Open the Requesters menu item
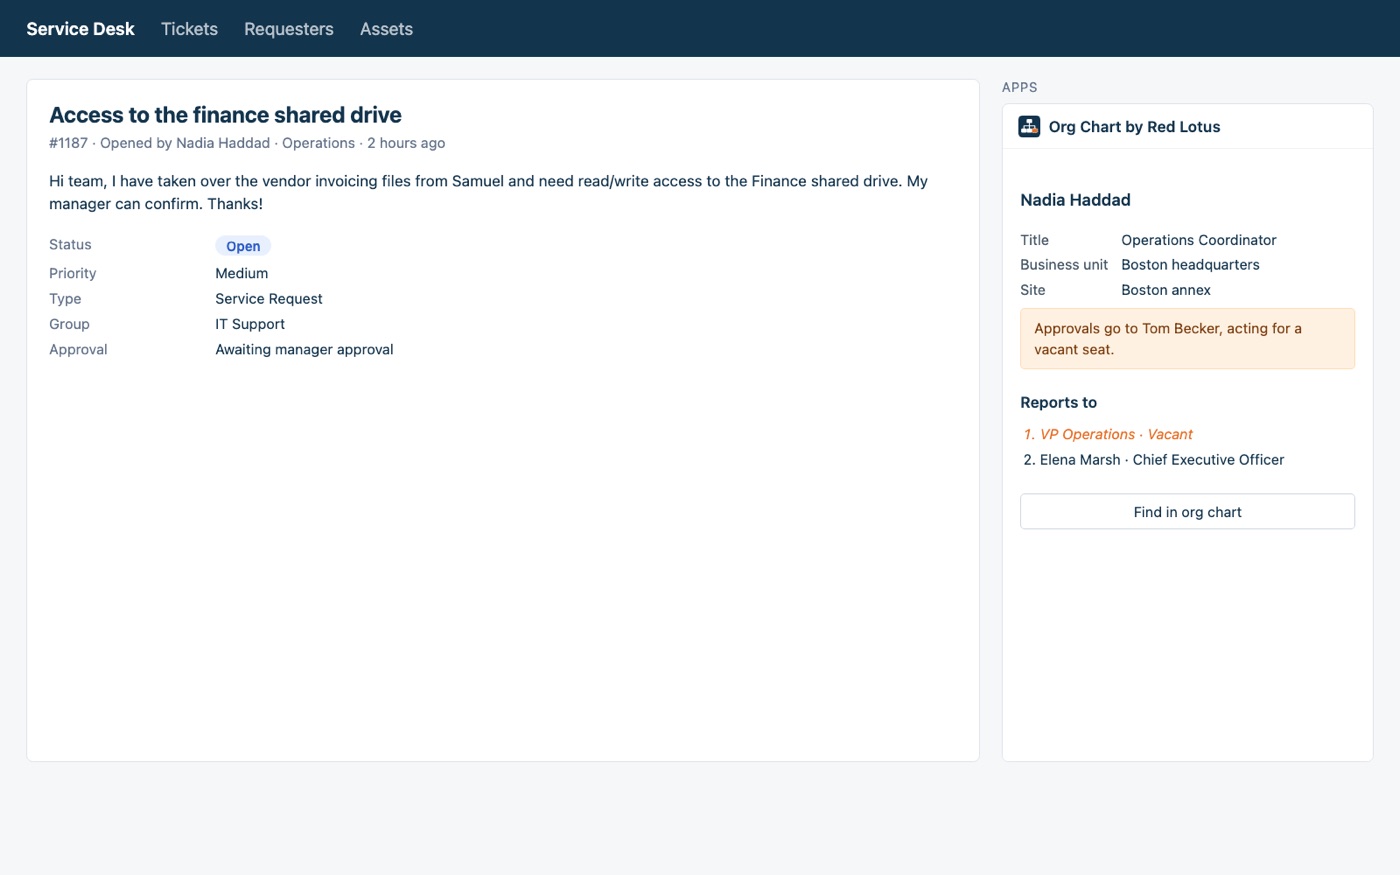The height and width of the screenshot is (875, 1400). (x=289, y=29)
